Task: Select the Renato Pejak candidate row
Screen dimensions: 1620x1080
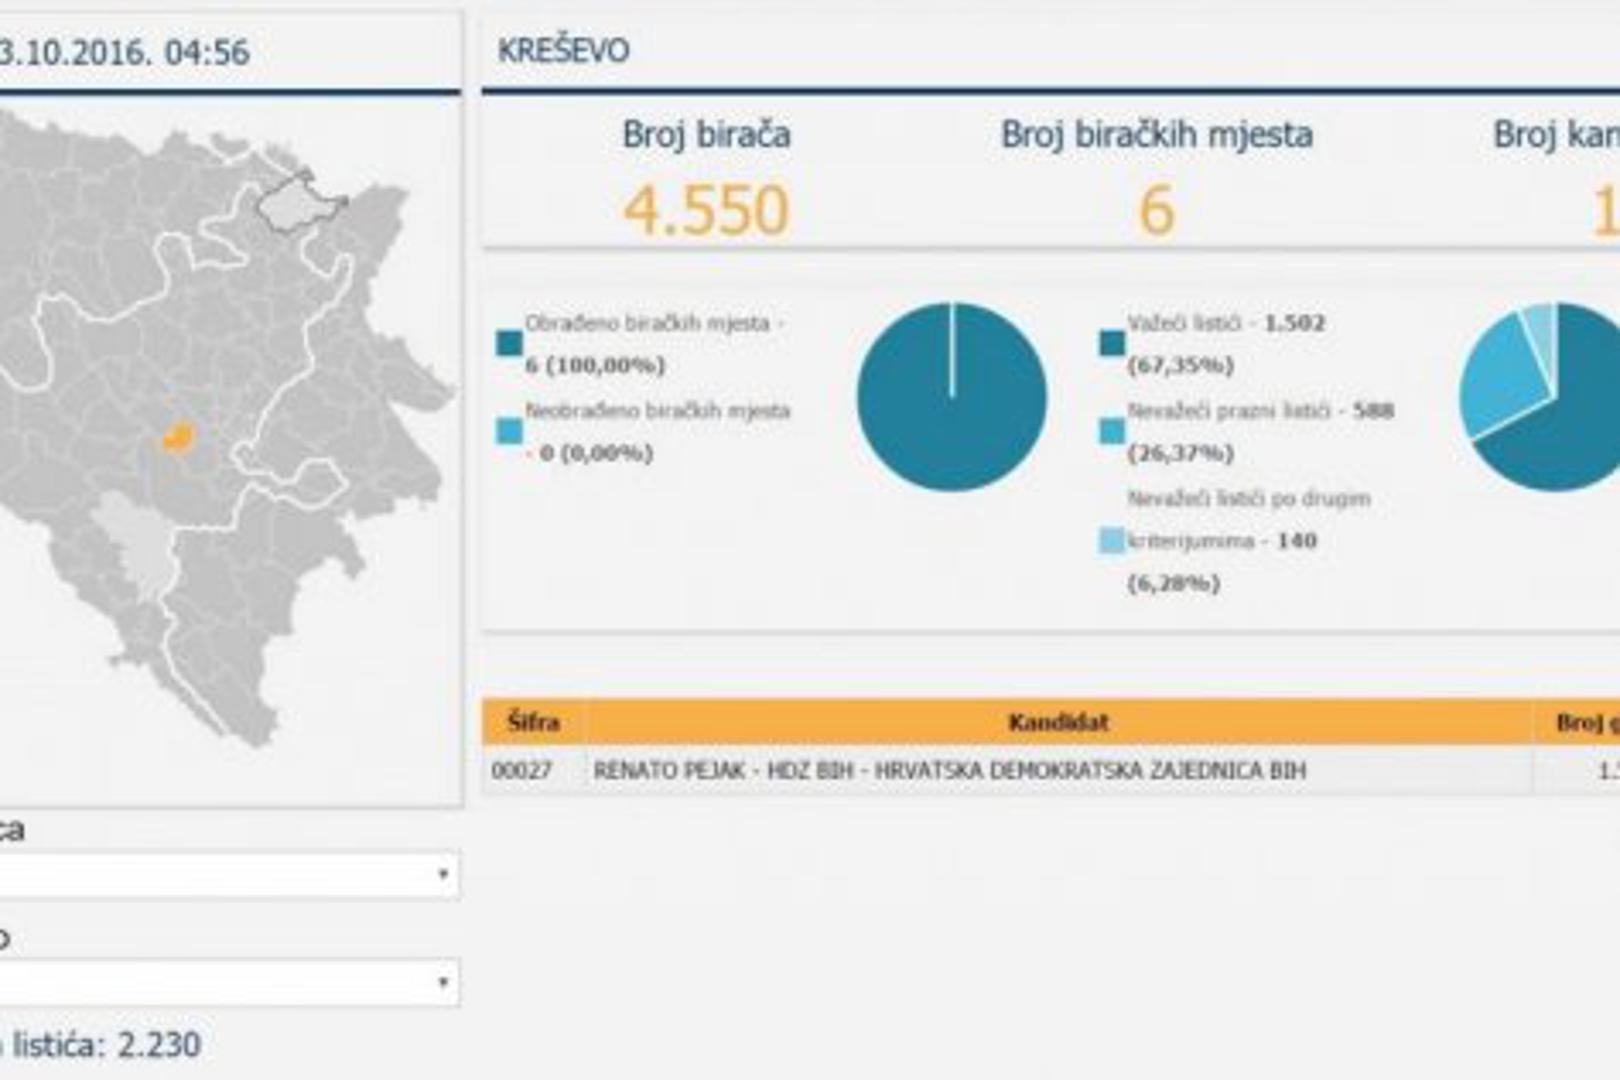Action: (x=949, y=770)
